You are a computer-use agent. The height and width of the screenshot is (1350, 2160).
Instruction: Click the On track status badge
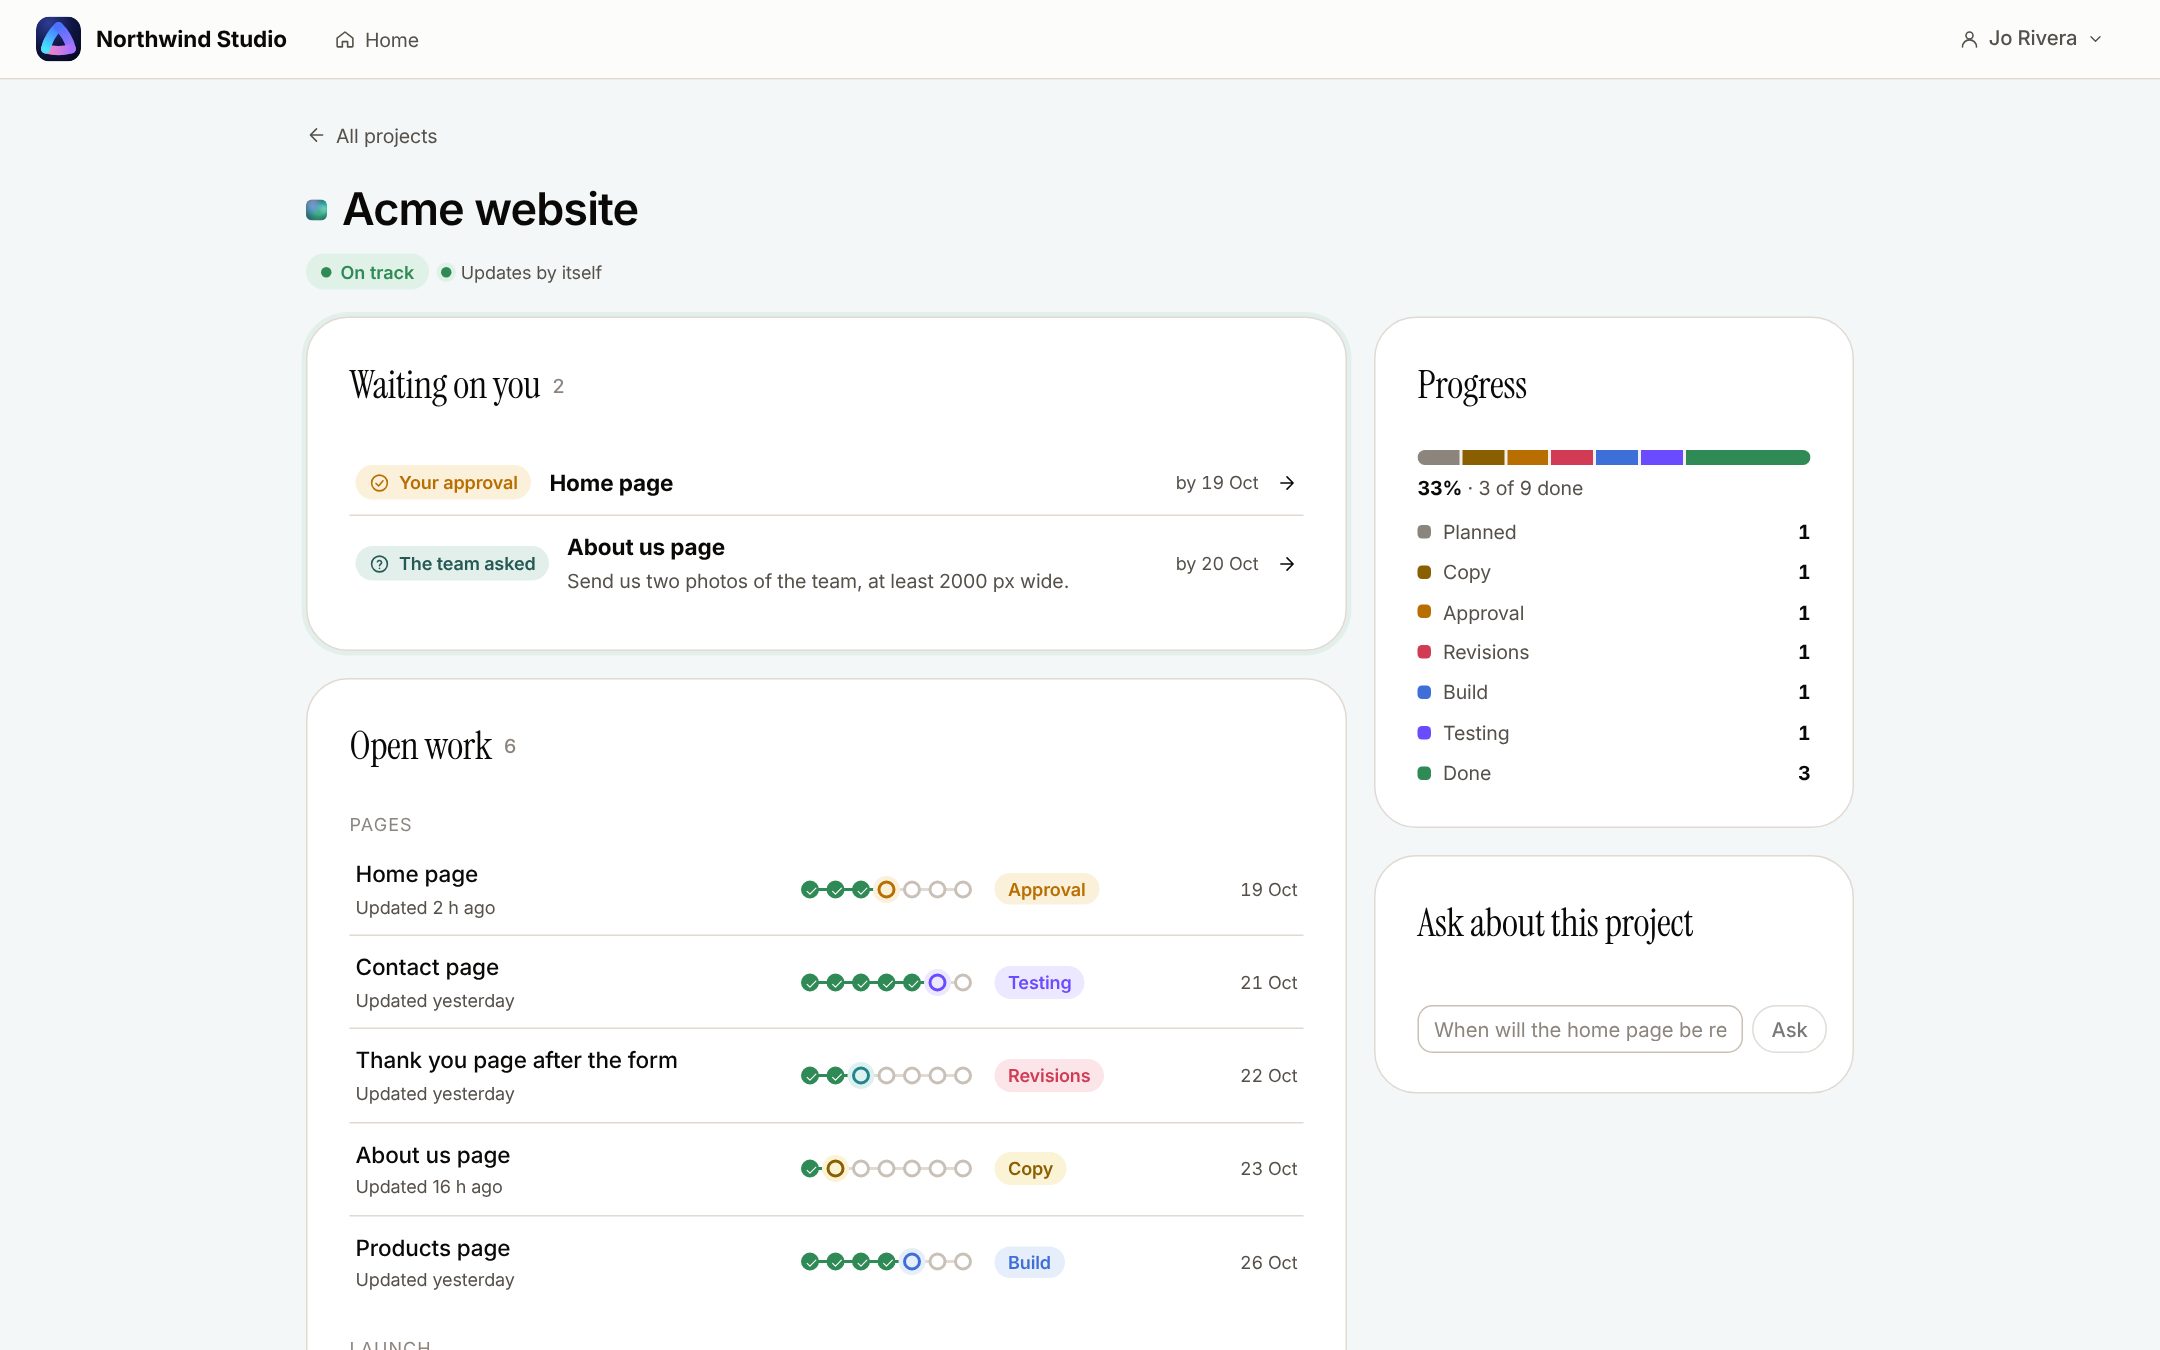(367, 272)
